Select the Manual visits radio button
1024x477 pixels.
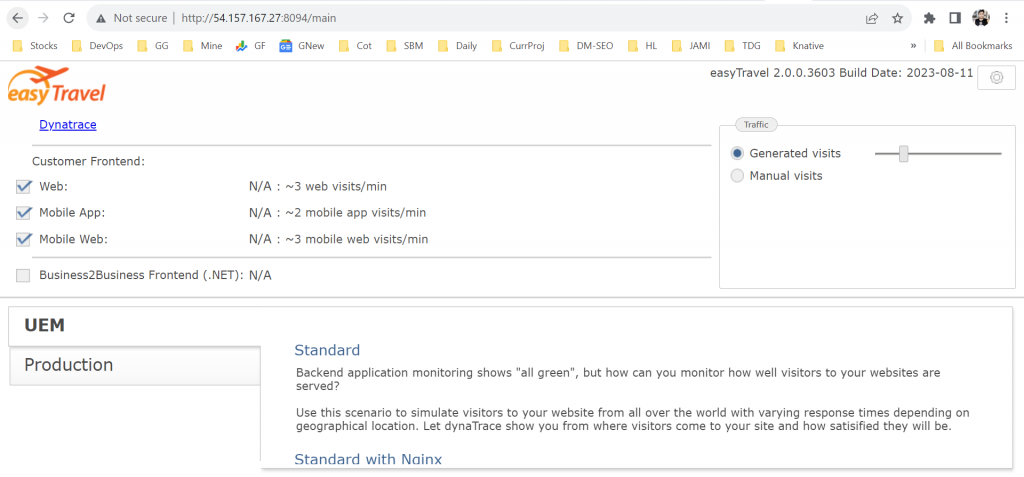[x=738, y=176]
